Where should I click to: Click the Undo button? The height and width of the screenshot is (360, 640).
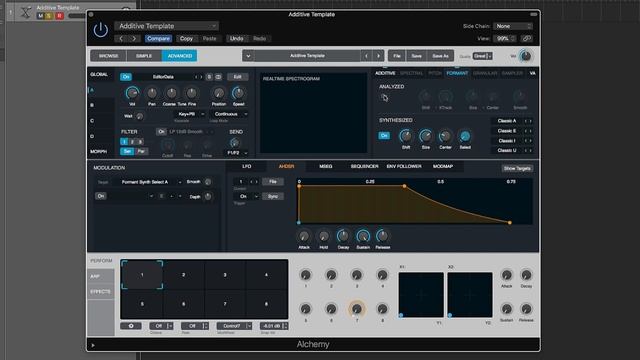tap(237, 38)
